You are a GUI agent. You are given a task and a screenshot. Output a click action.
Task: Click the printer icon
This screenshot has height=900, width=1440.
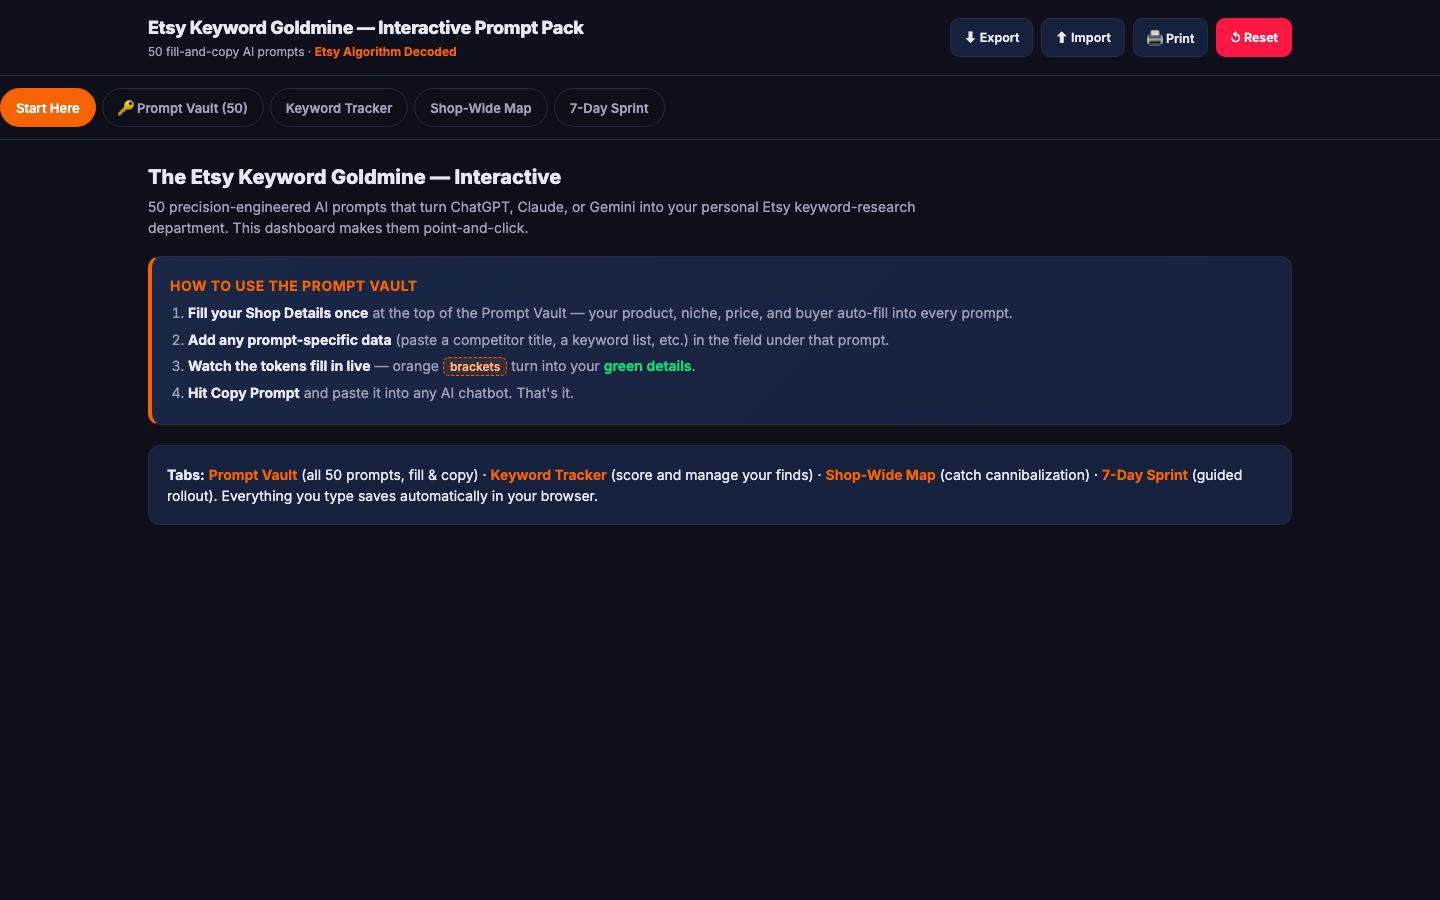click(1154, 38)
